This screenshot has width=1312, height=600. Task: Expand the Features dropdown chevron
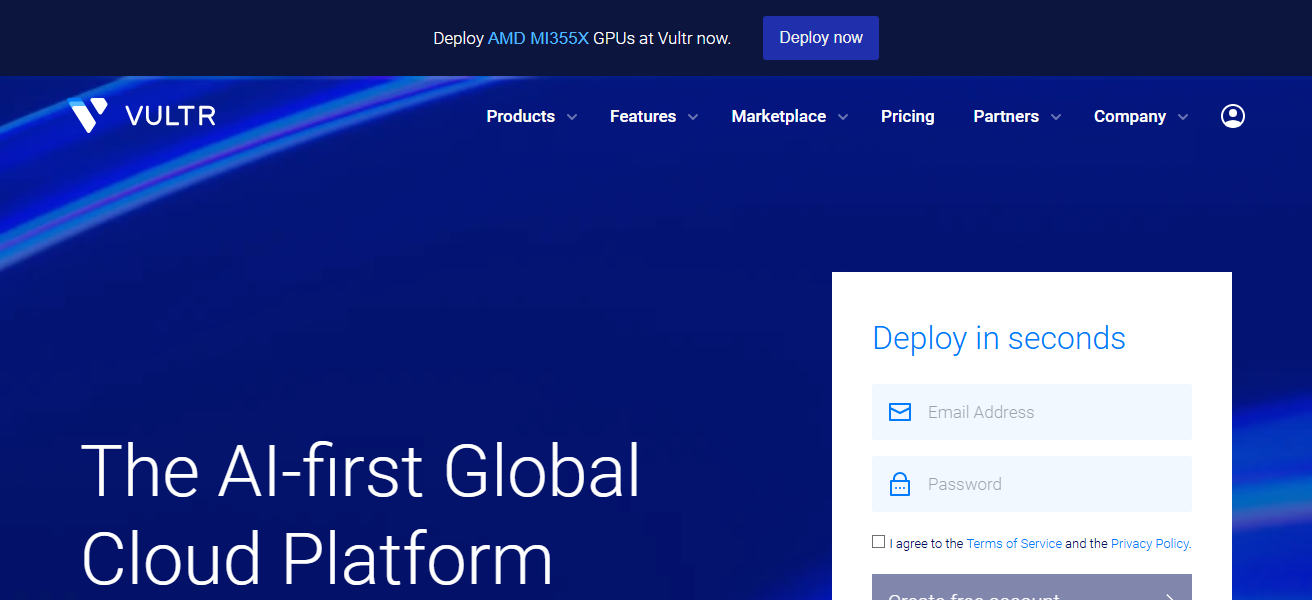pos(693,117)
